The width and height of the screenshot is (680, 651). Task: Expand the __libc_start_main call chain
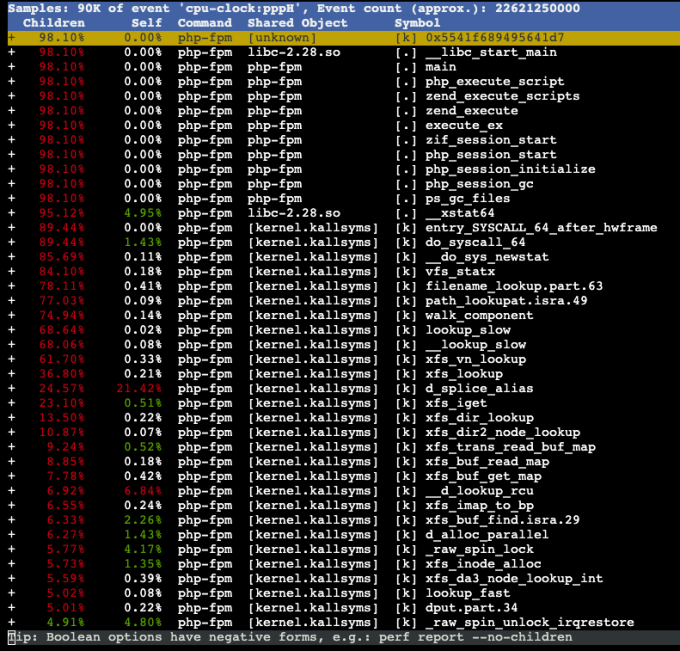tap(12, 52)
